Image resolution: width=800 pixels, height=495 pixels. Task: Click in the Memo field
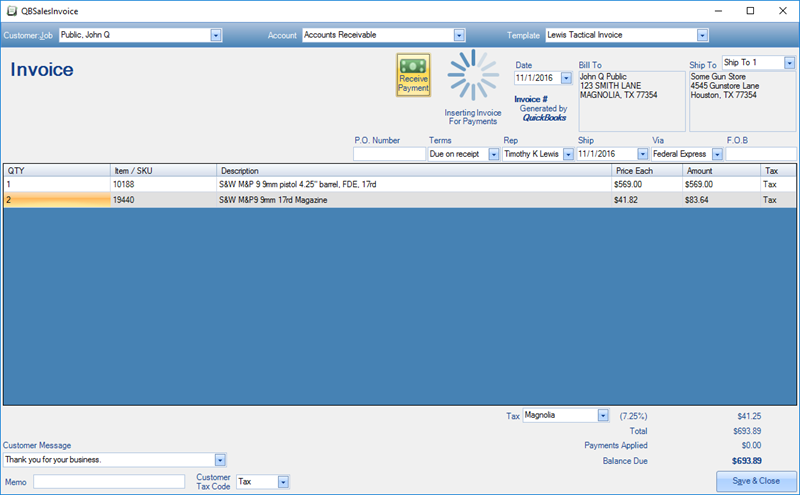pyautogui.click(x=109, y=481)
